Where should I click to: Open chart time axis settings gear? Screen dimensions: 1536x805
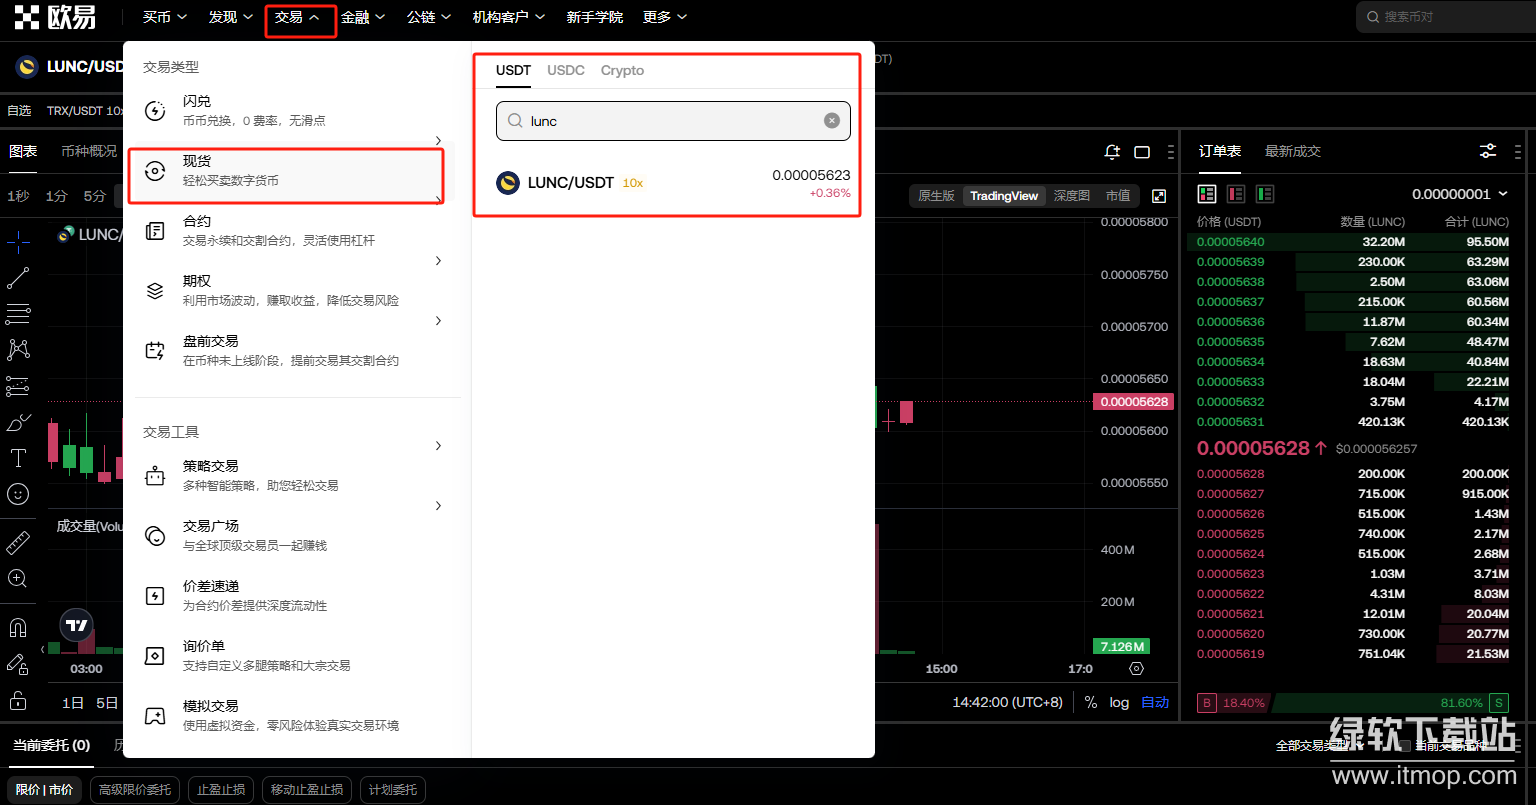(1136, 669)
